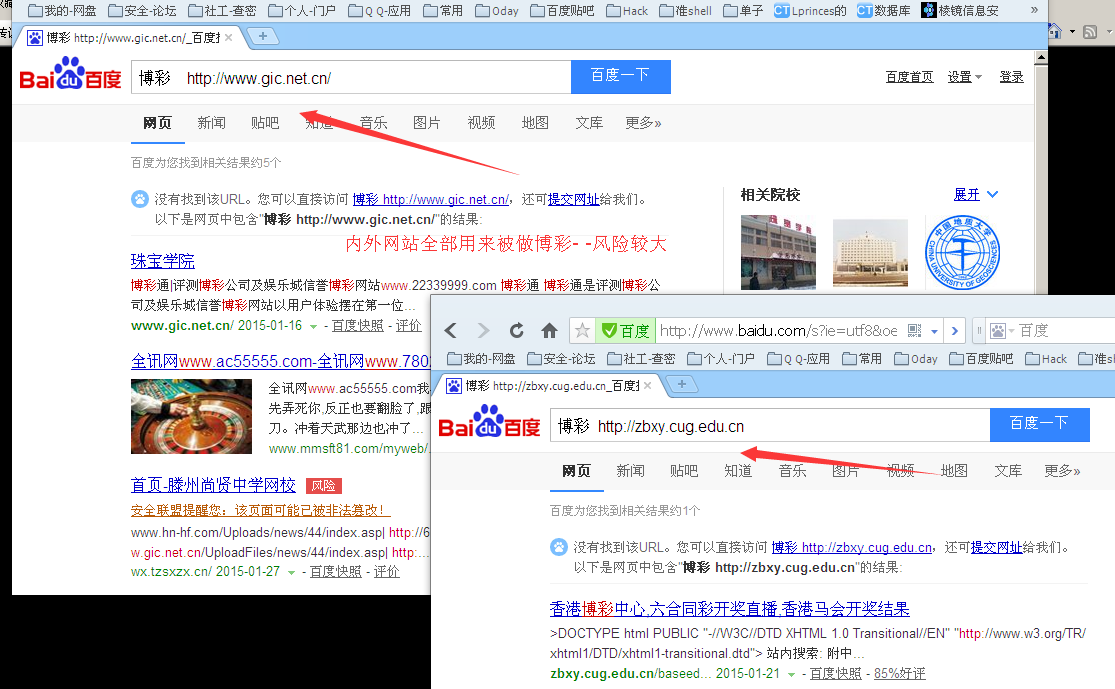Switch to the 贴吧 tab in the back browser
This screenshot has width=1115, height=689.
(x=265, y=123)
